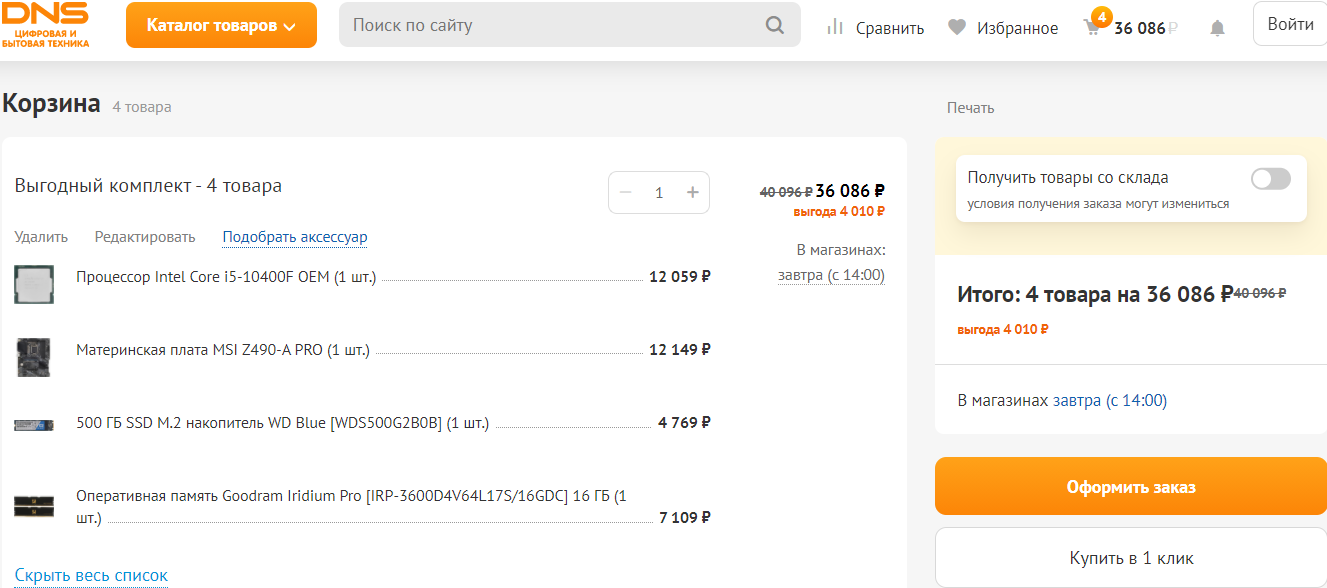Click the 'Войти' login button
Screen dimensions: 1327x588
click(x=1290, y=24)
